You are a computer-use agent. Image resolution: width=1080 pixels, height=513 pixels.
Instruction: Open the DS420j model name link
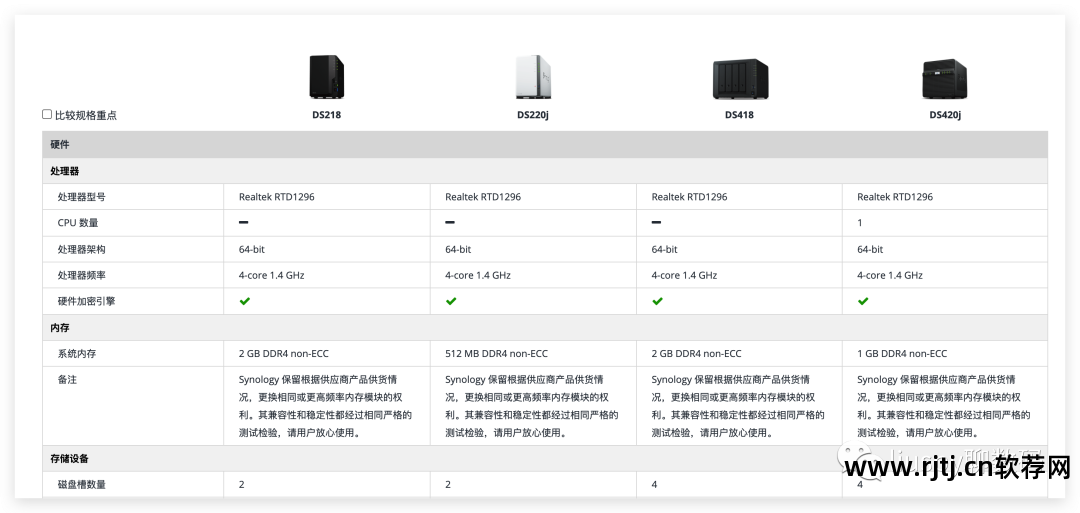click(x=944, y=115)
